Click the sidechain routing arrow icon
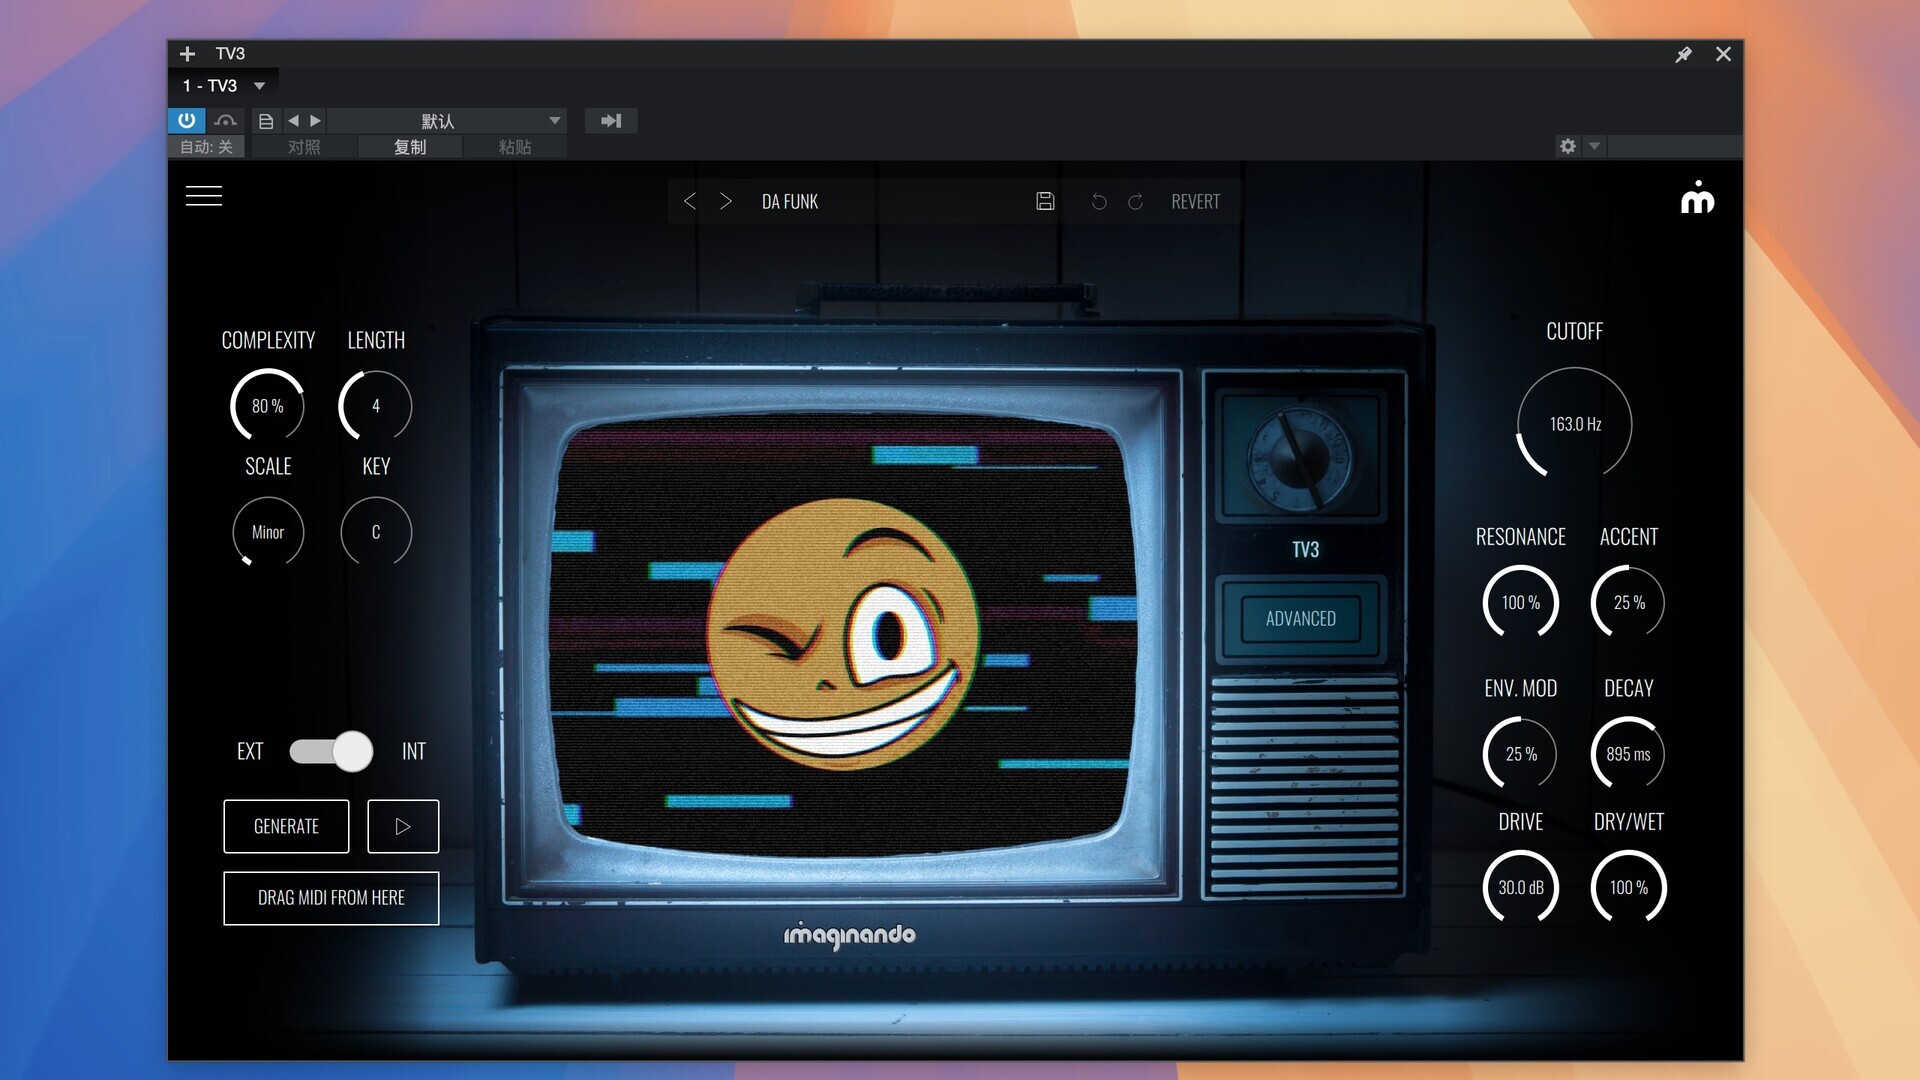 pos(611,121)
